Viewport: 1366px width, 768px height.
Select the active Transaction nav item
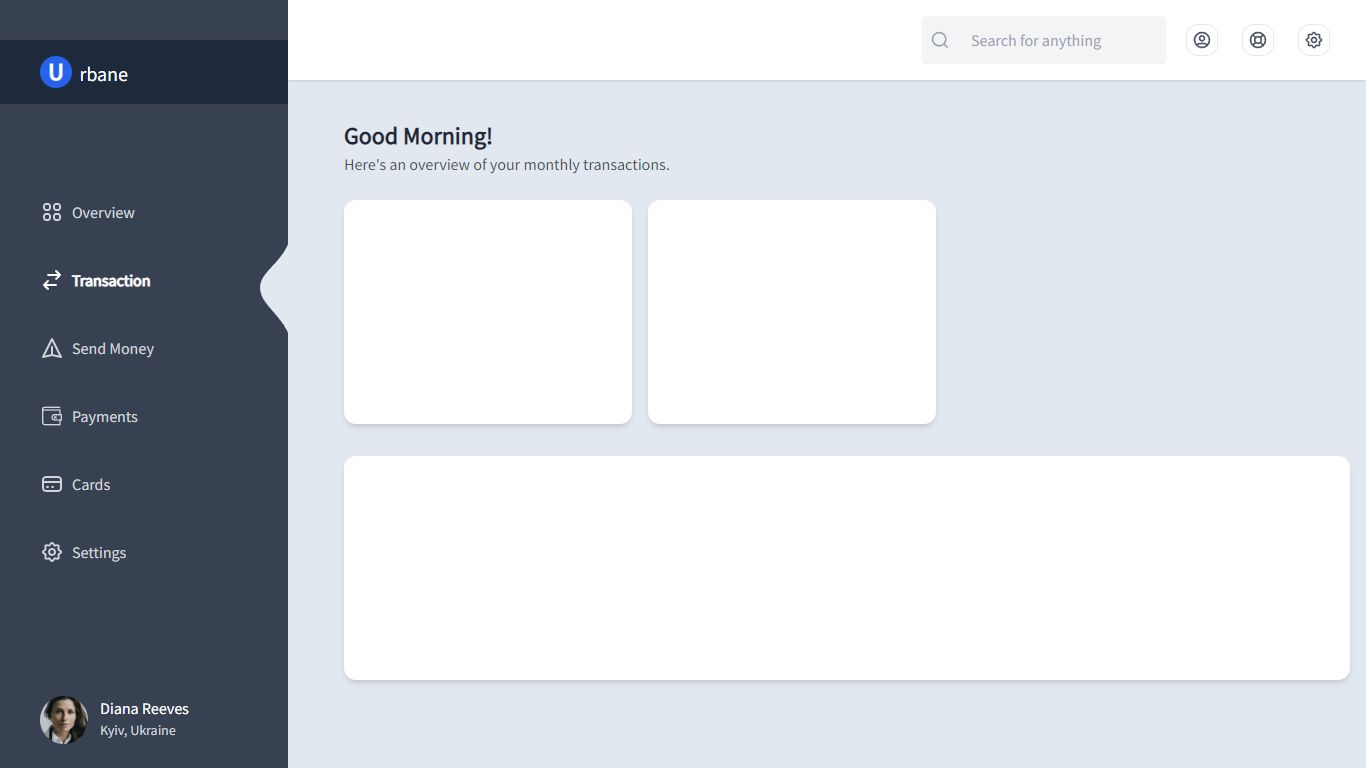tap(110, 280)
